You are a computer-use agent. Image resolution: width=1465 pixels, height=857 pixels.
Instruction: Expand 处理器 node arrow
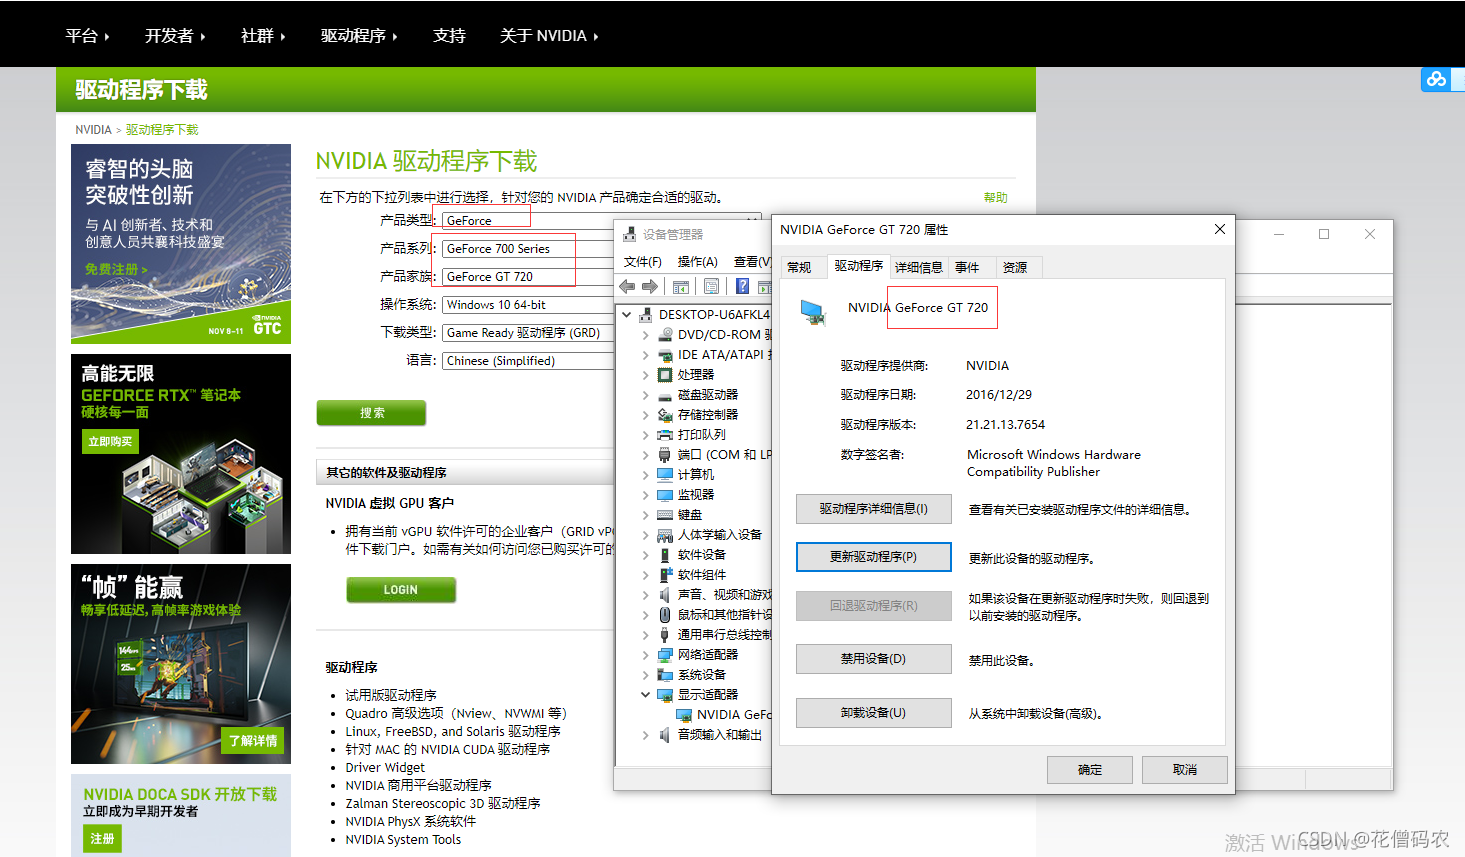[x=645, y=374]
